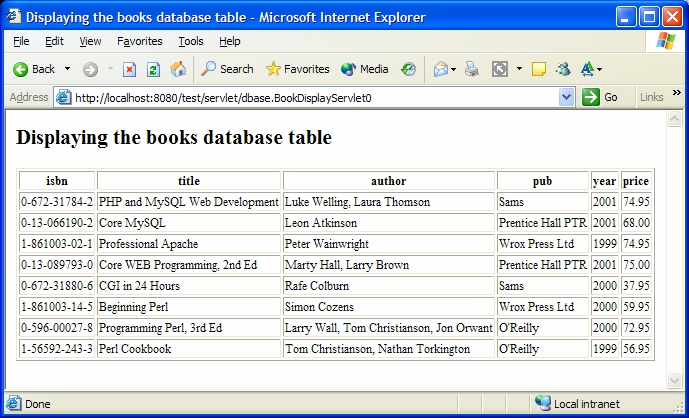This screenshot has height=418, width=689.
Task: Open the Favorites menu
Action: tap(140, 41)
